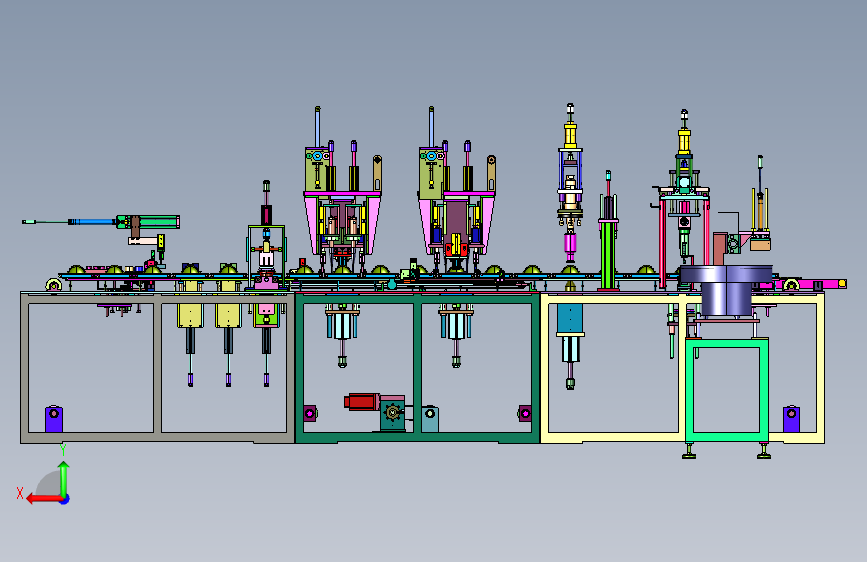Click the green Y axis arrow of triad
Viewport: 867px width, 562px height.
[x=64, y=478]
